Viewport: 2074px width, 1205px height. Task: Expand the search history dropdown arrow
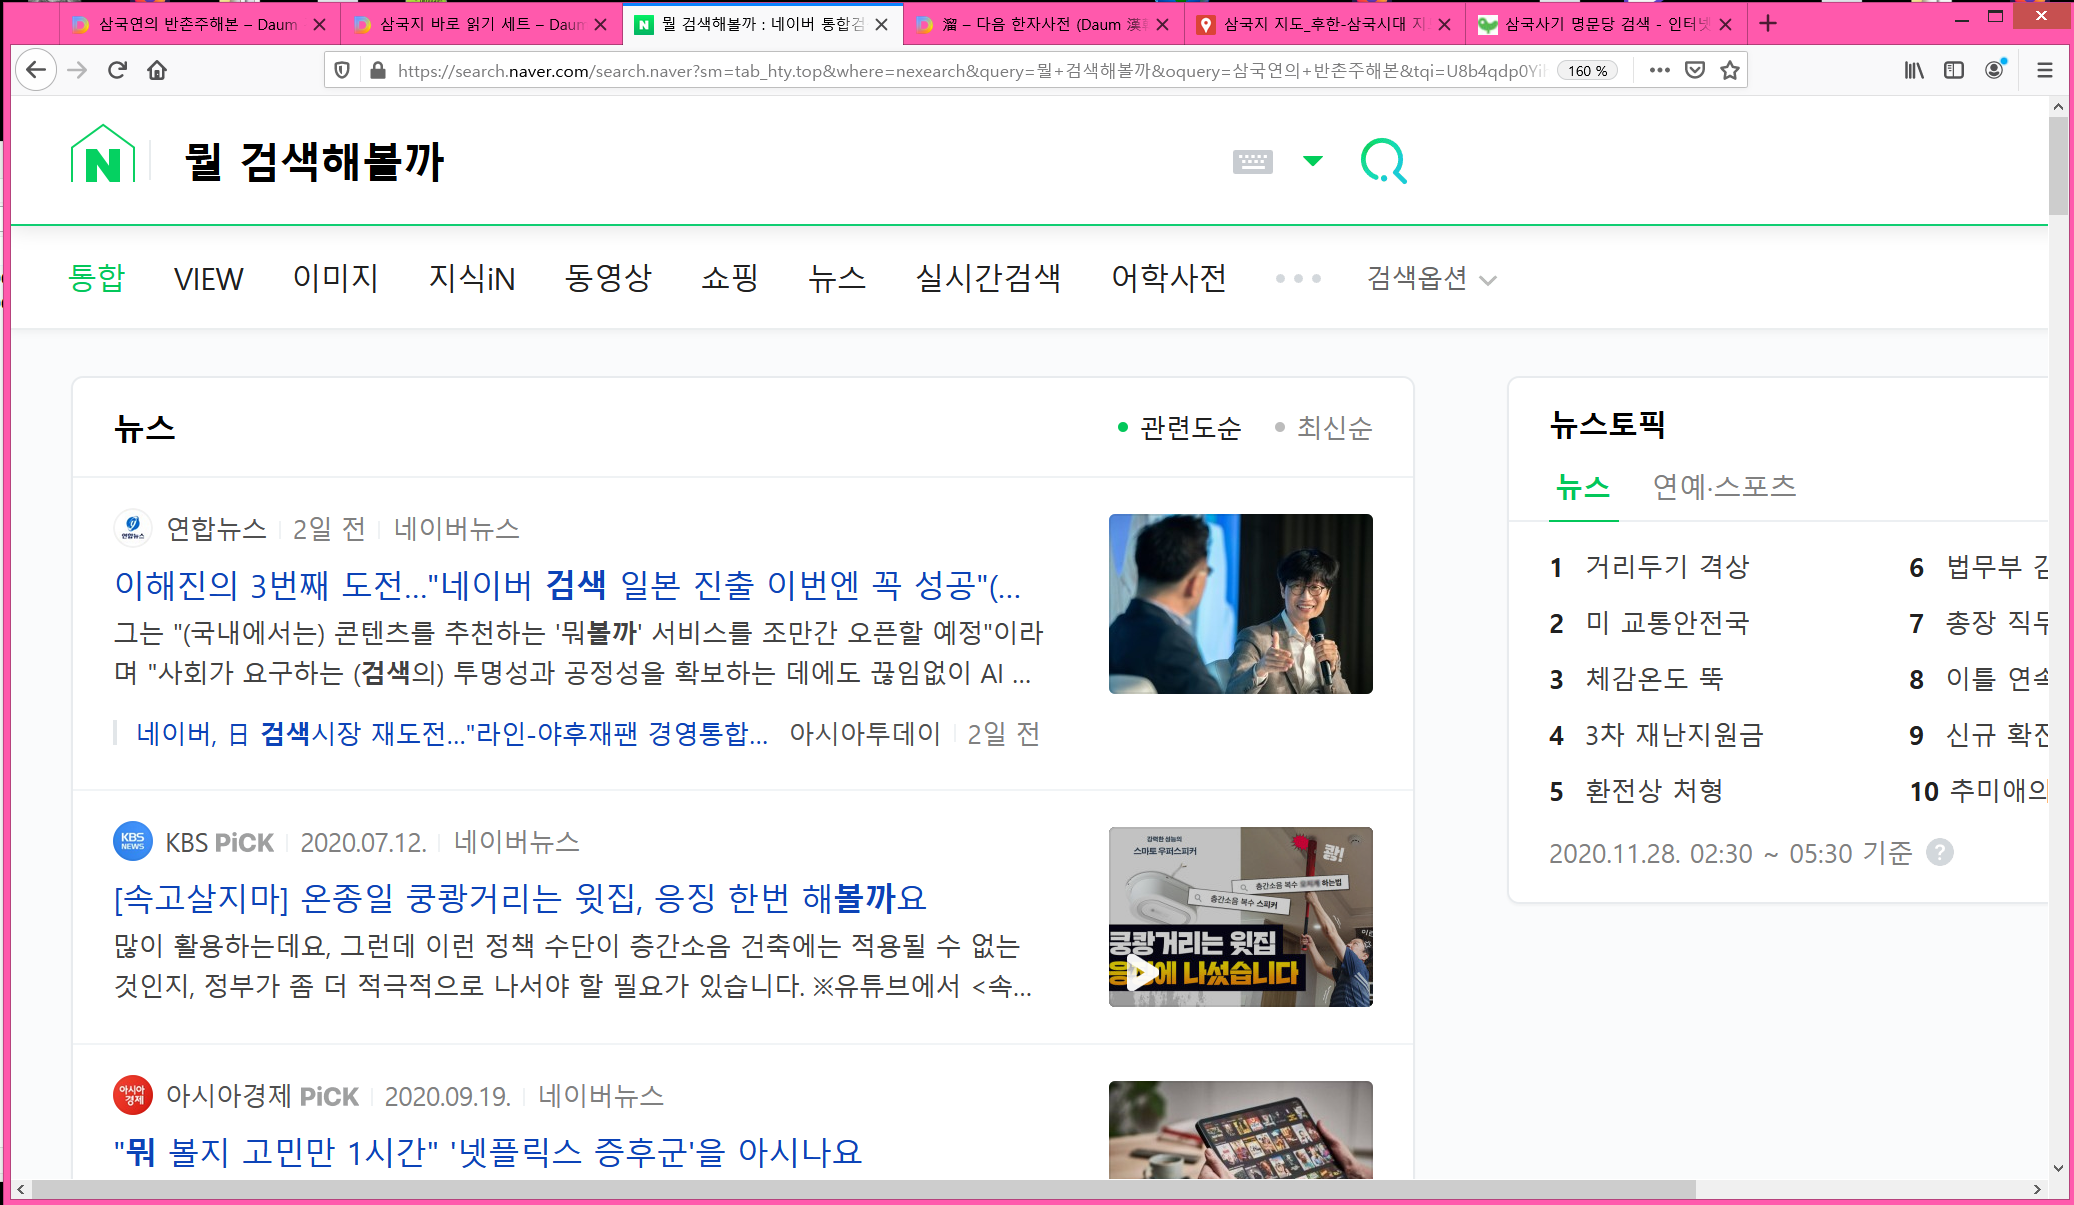click(x=1313, y=161)
